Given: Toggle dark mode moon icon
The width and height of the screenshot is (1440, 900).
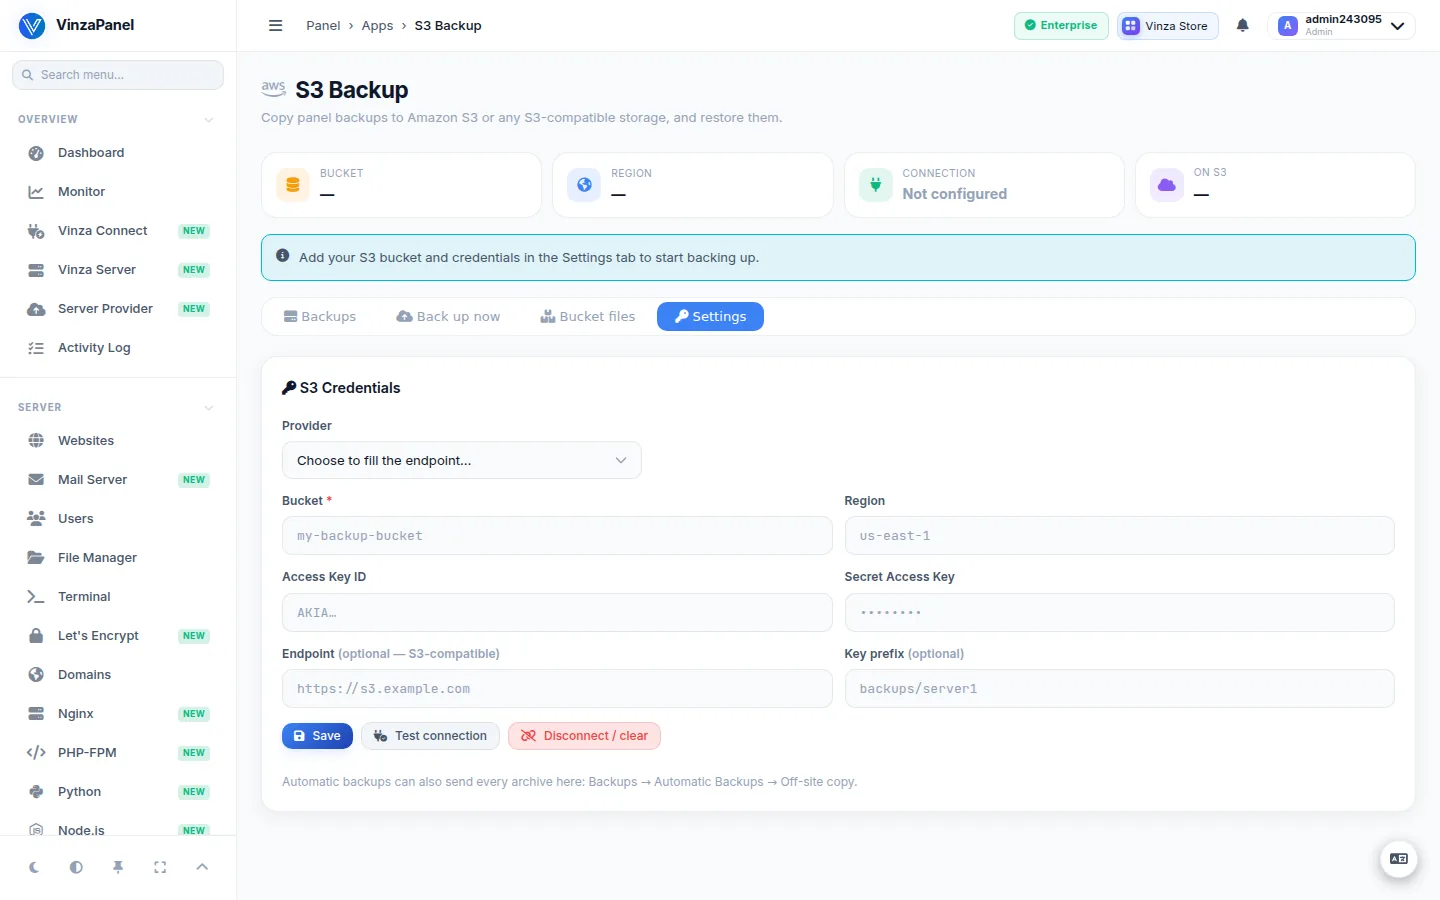Looking at the screenshot, I should (34, 867).
